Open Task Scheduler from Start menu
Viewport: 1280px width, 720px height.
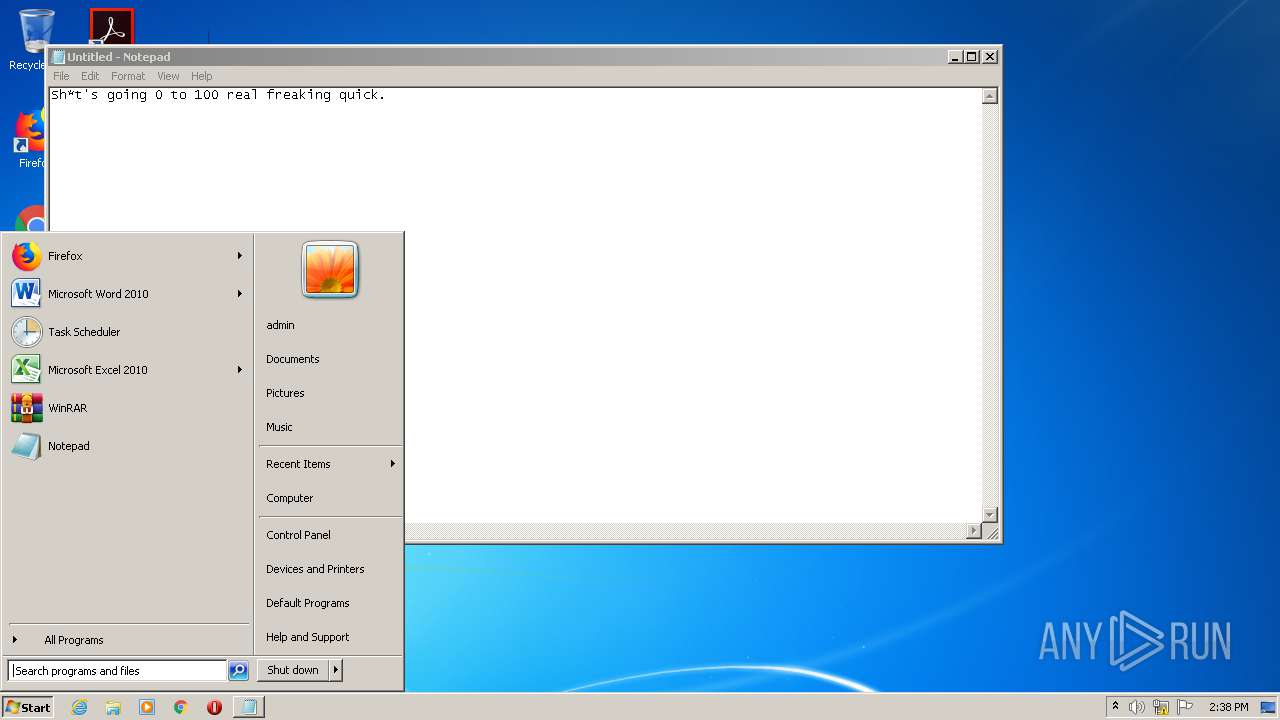(127, 332)
